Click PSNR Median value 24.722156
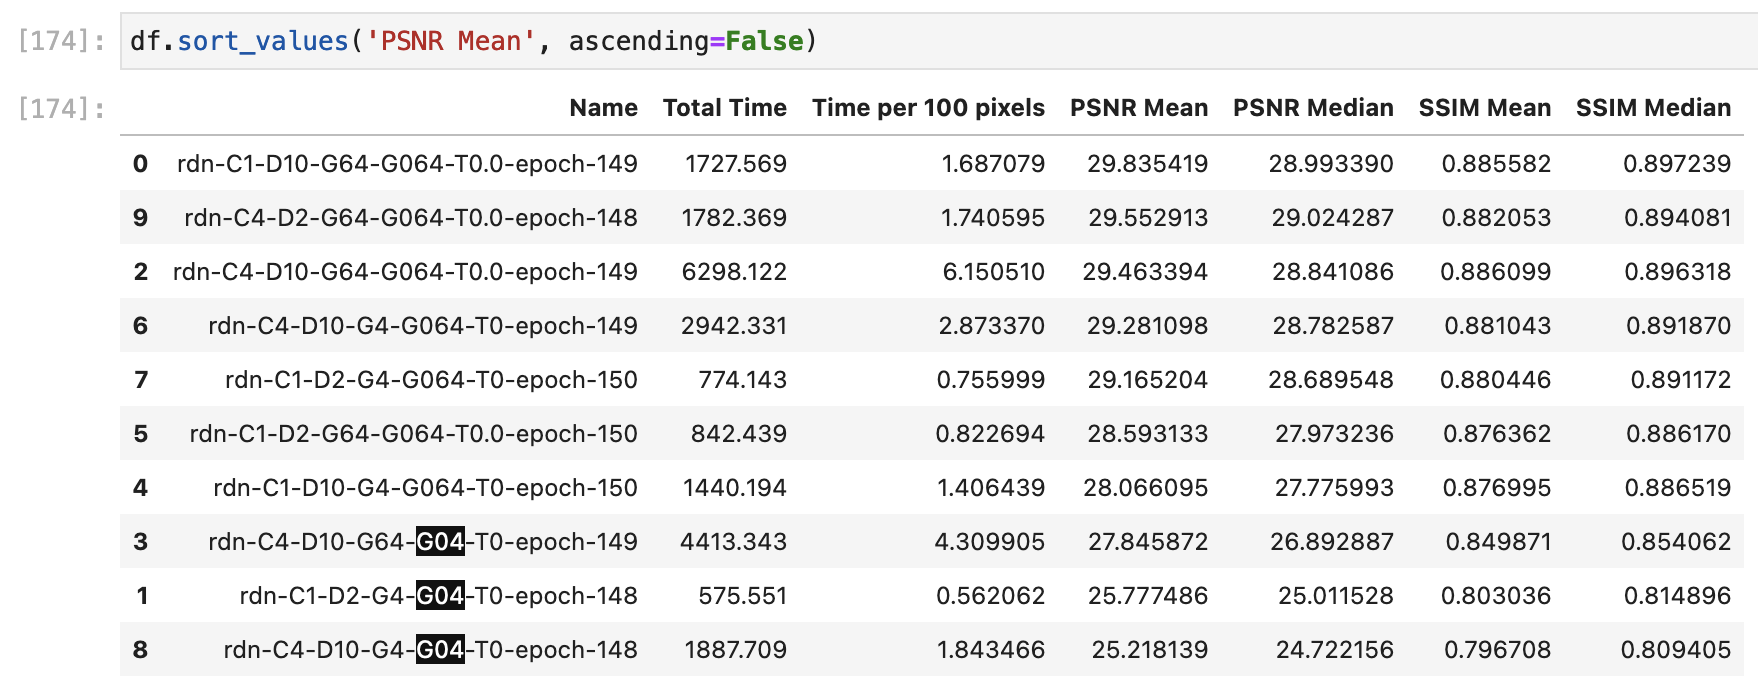Viewport: 1758px width, 696px height. pos(1334,650)
